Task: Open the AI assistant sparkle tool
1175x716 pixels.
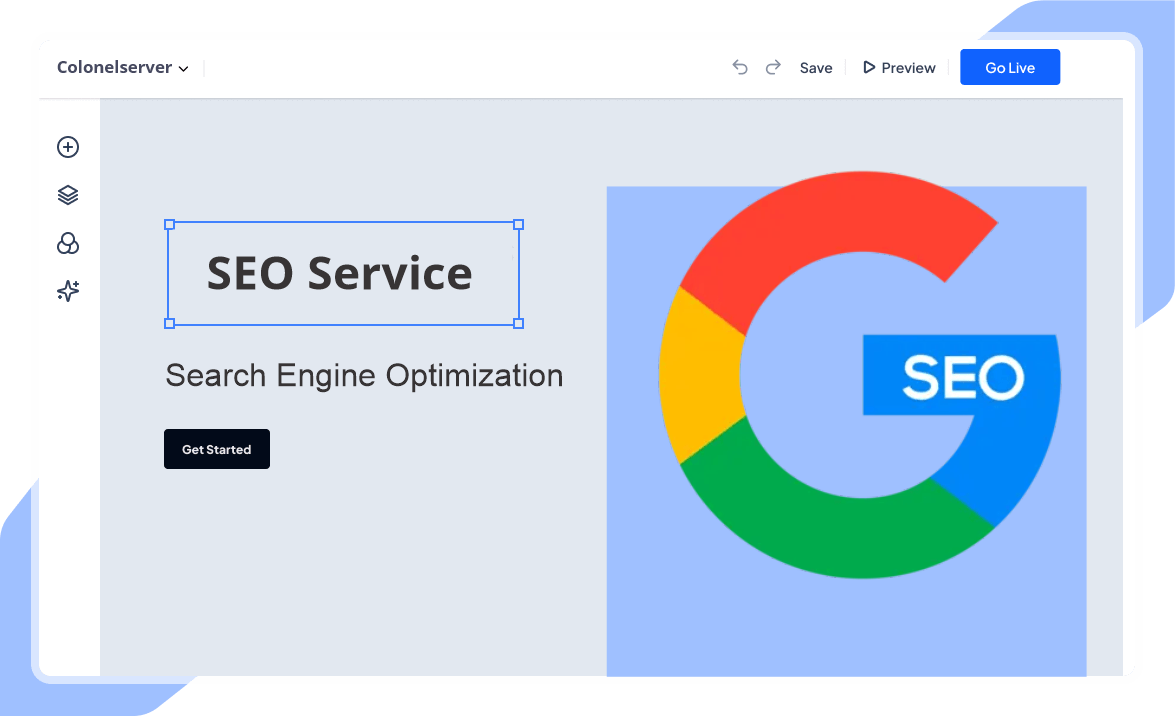Action: (67, 291)
